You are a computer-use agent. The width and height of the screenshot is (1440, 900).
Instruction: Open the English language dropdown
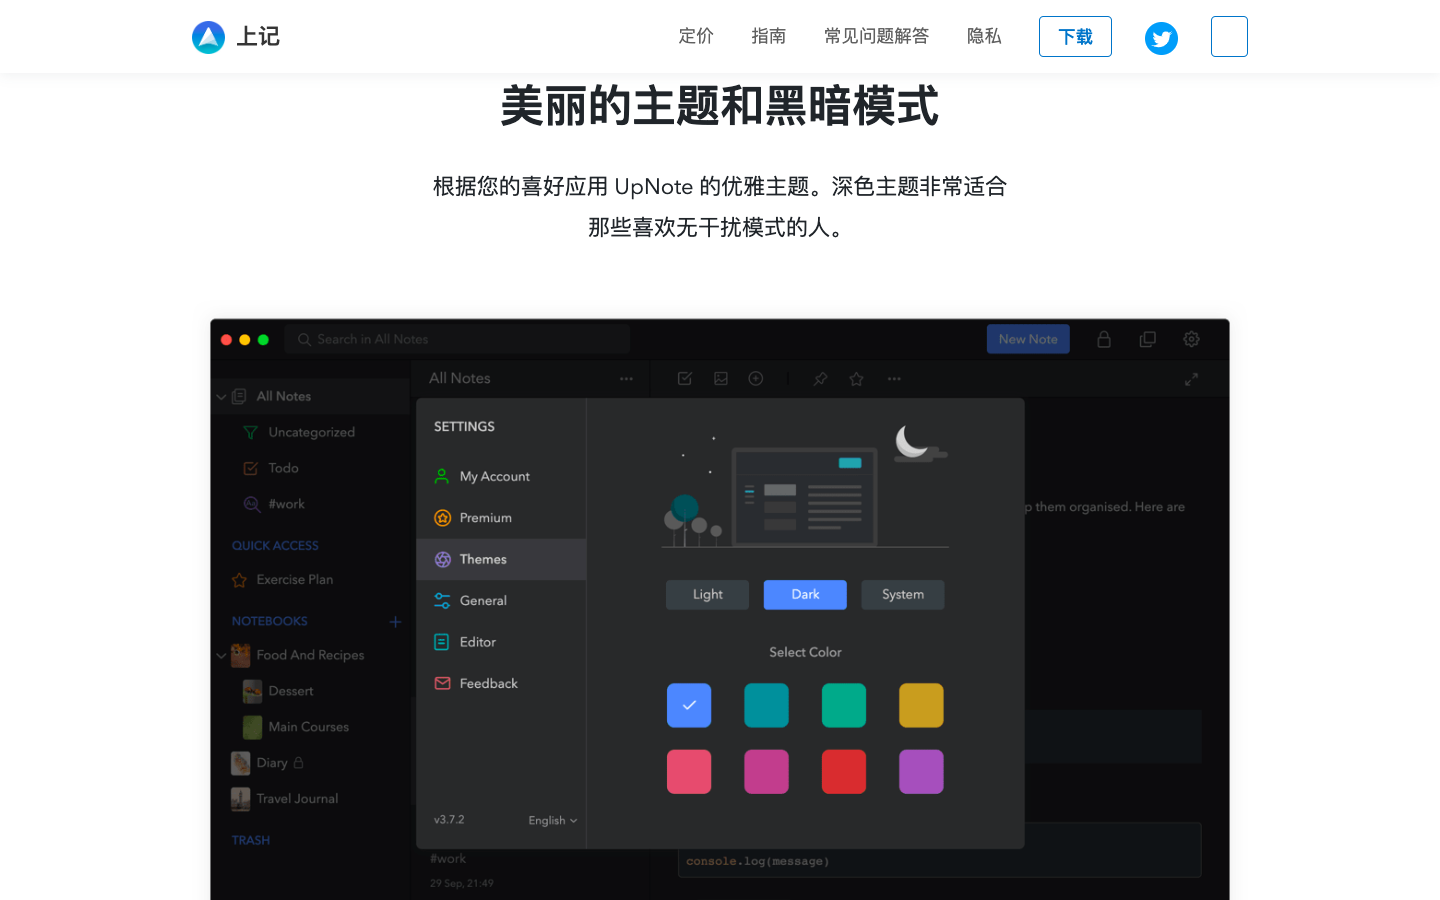pos(553,820)
